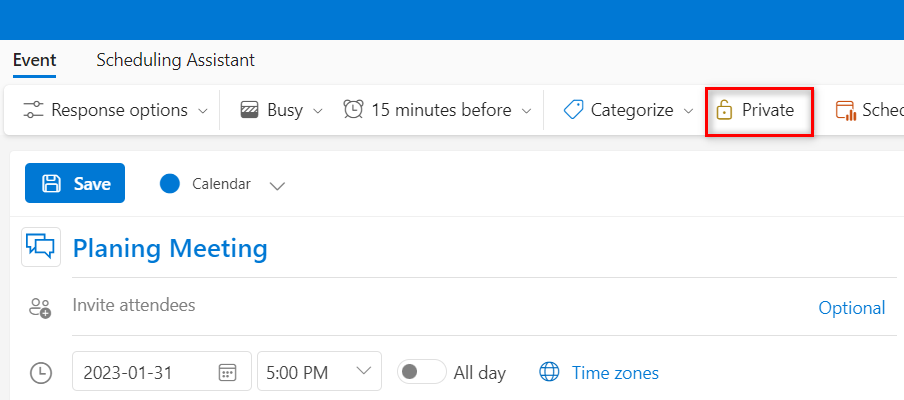The height and width of the screenshot is (400, 904).
Task: Expand the Response options dropdown
Action: click(203, 111)
